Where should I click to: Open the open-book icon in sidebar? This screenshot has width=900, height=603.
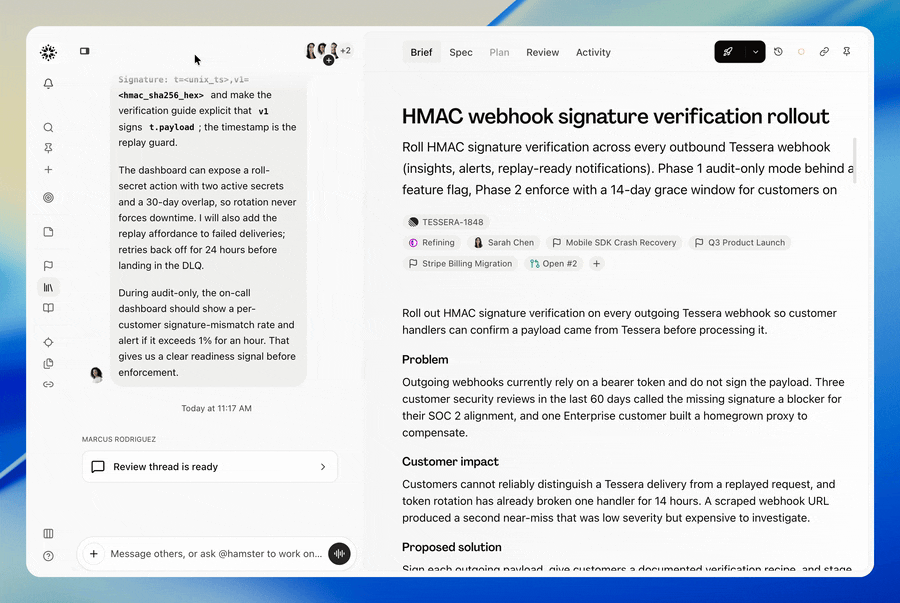(48, 308)
